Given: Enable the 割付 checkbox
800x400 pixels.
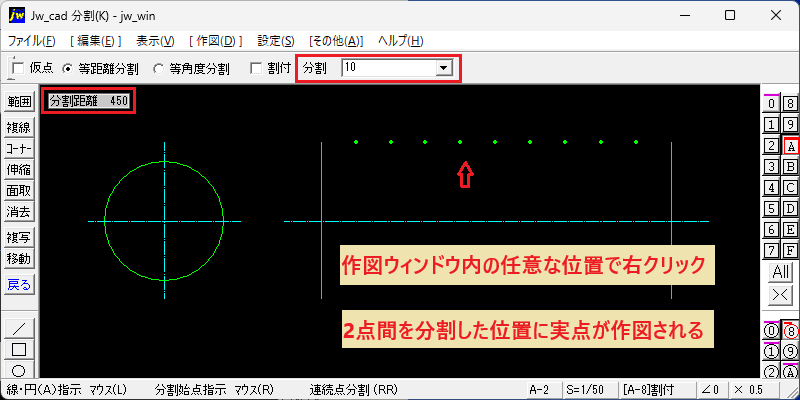Looking at the screenshot, I should (x=257, y=68).
